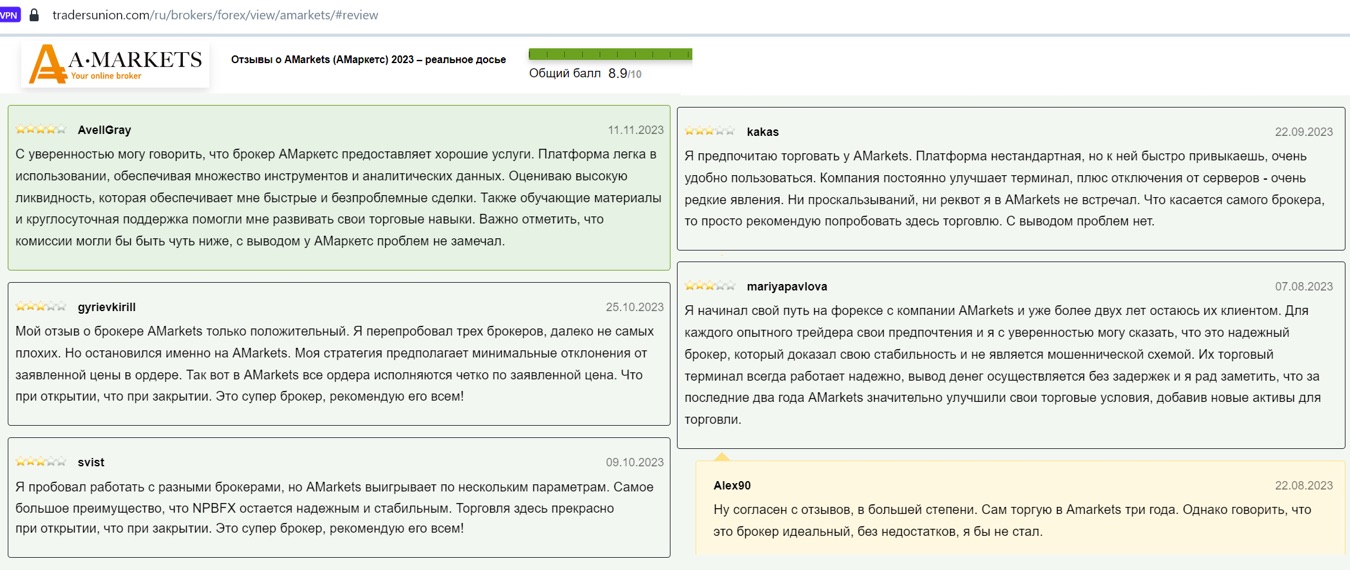The image size is (1350, 570).
Task: Click the username AvellGray
Action: (x=104, y=130)
